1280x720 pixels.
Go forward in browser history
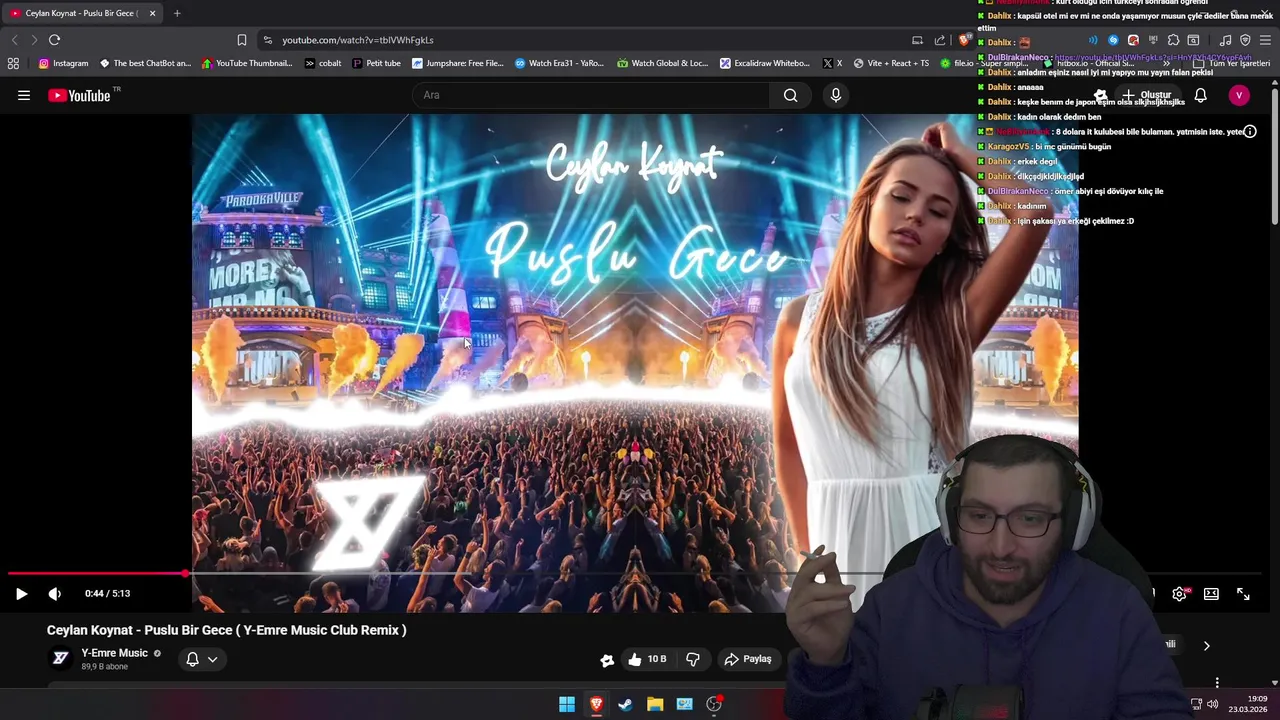pyautogui.click(x=33, y=40)
